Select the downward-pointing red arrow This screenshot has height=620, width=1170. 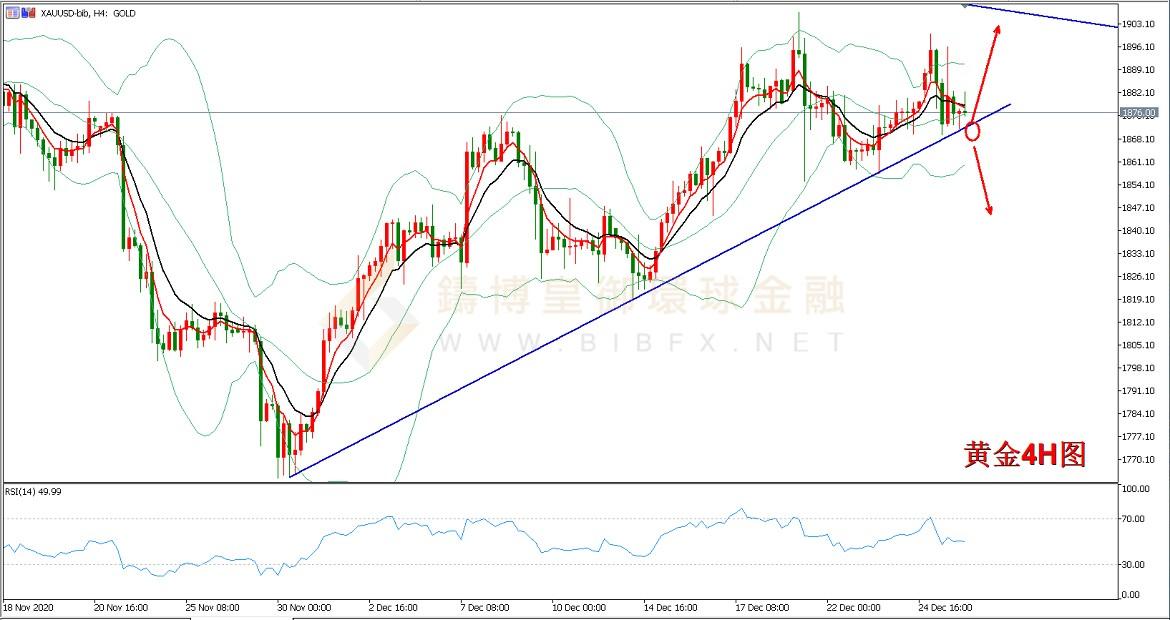[x=984, y=182]
